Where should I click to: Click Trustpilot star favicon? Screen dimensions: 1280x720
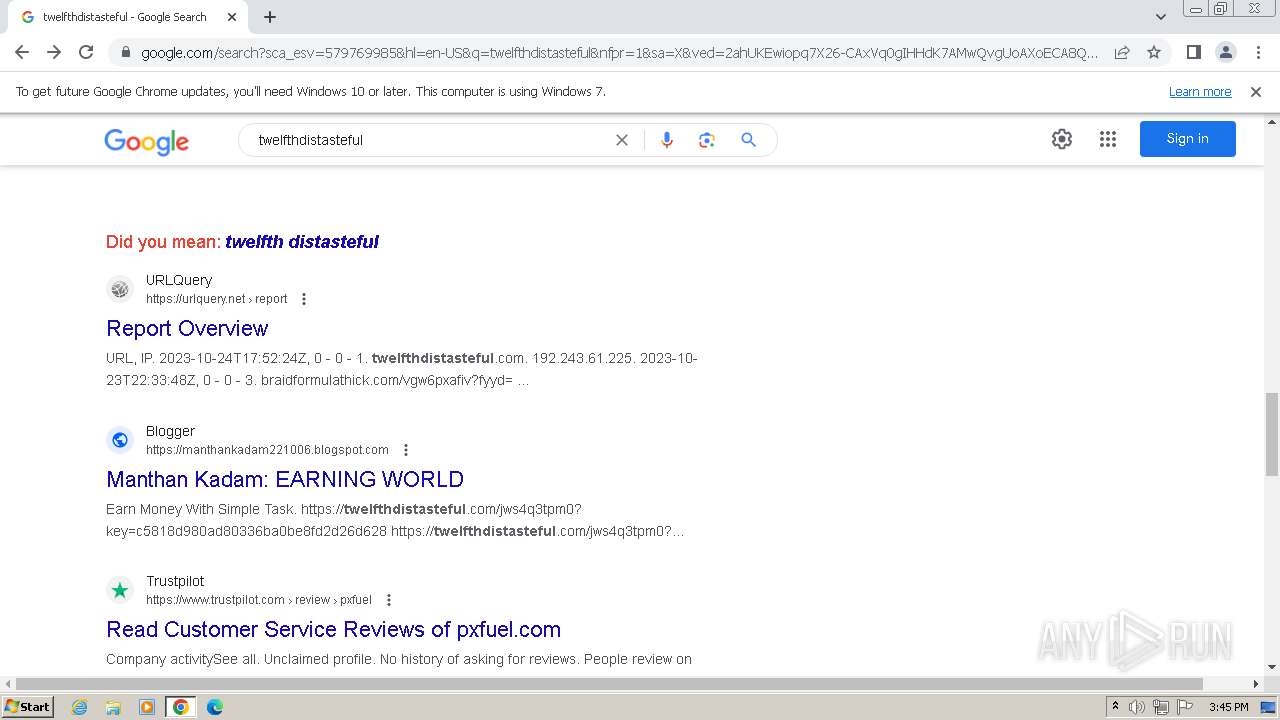click(x=120, y=590)
